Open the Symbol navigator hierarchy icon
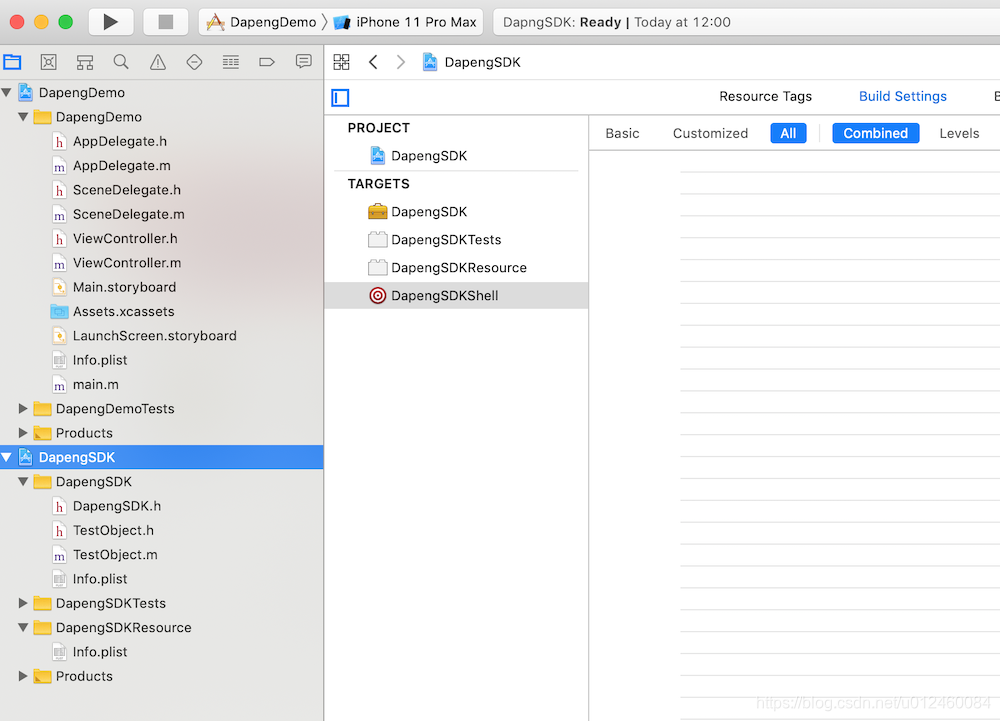This screenshot has width=1000, height=721. 85,62
